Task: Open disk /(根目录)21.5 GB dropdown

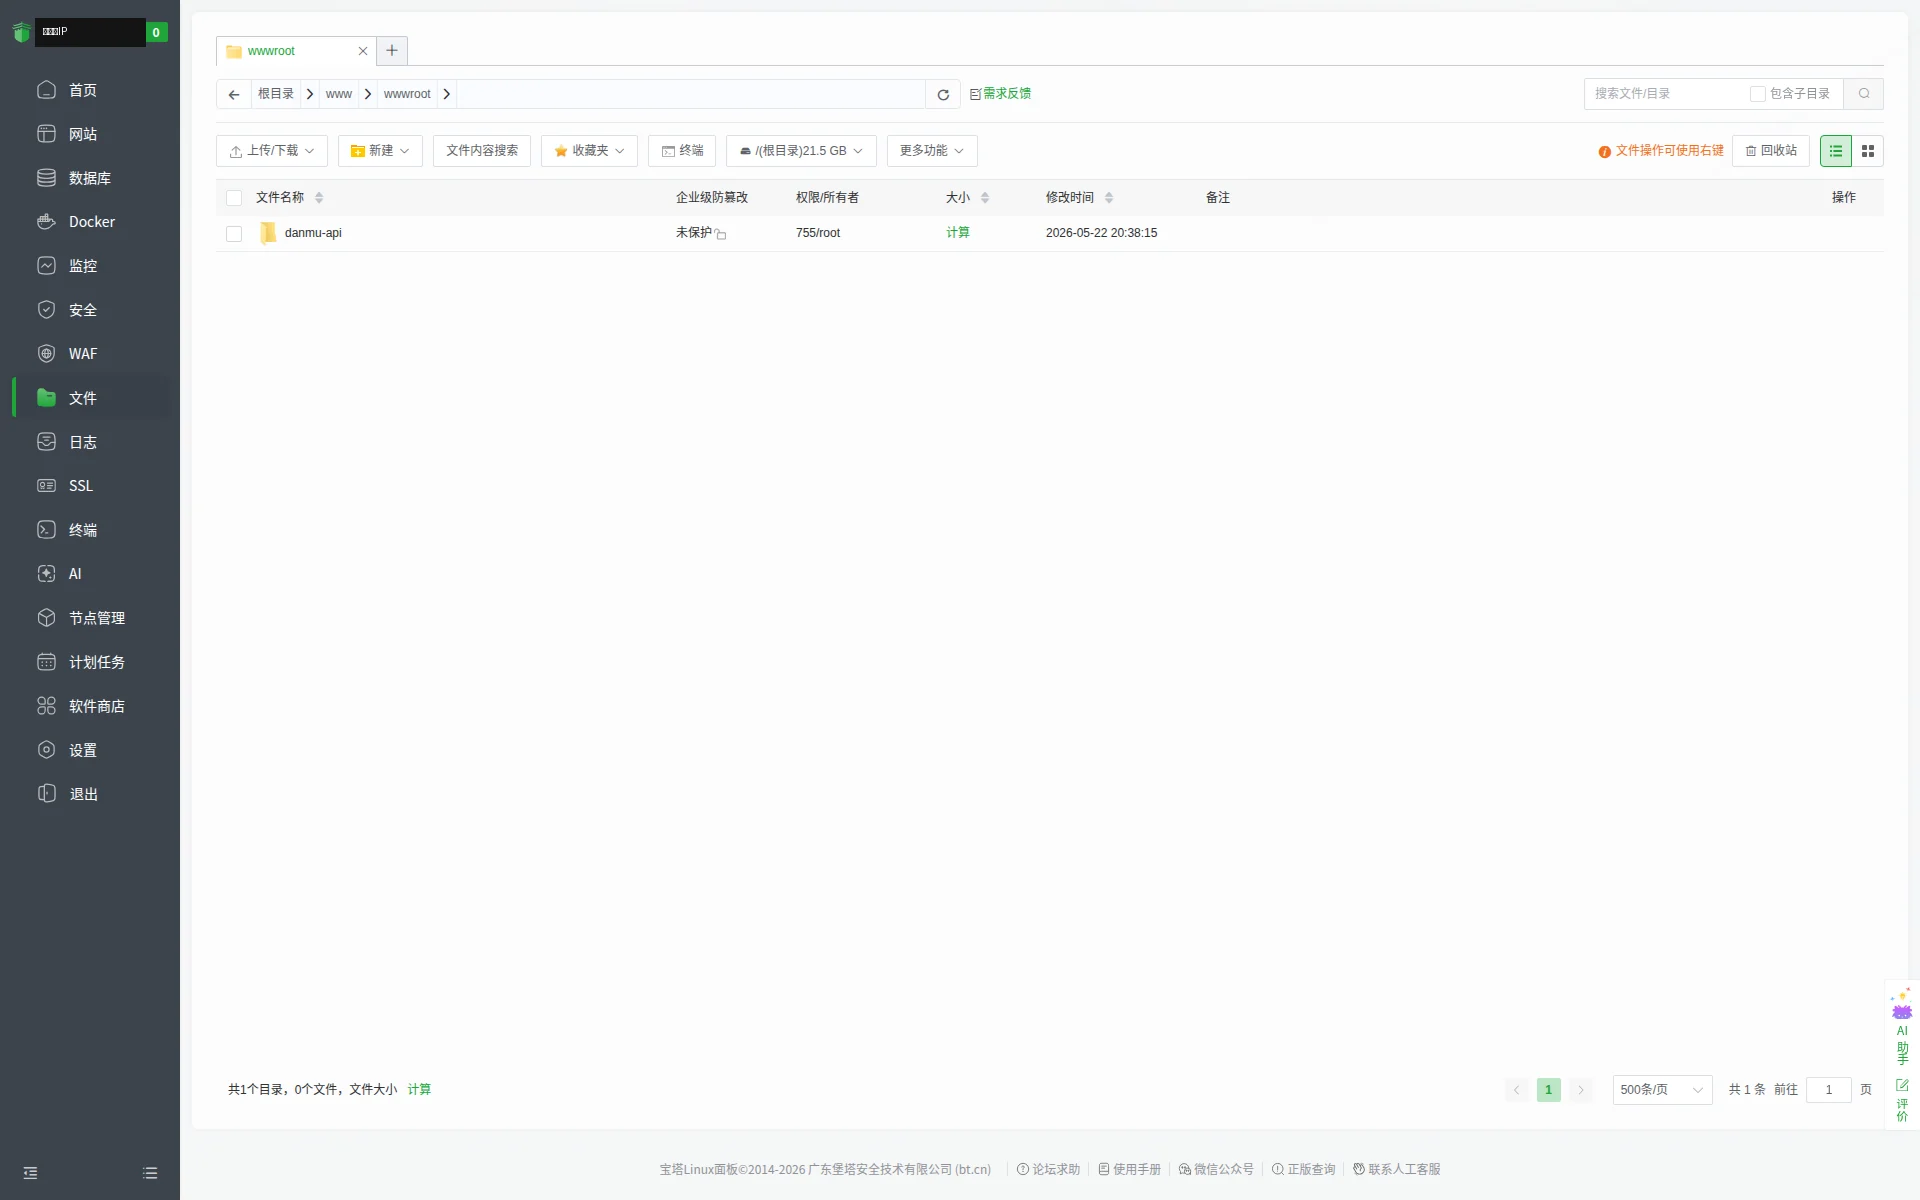Action: [x=801, y=151]
